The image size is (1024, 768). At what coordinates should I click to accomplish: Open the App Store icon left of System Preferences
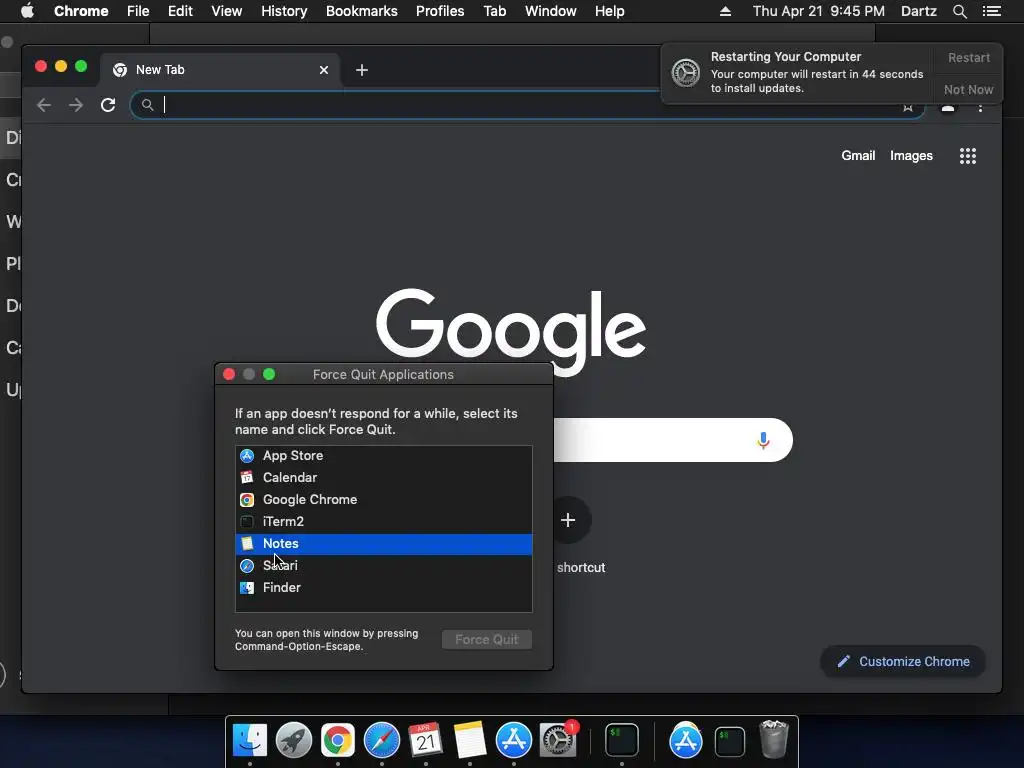coord(514,740)
